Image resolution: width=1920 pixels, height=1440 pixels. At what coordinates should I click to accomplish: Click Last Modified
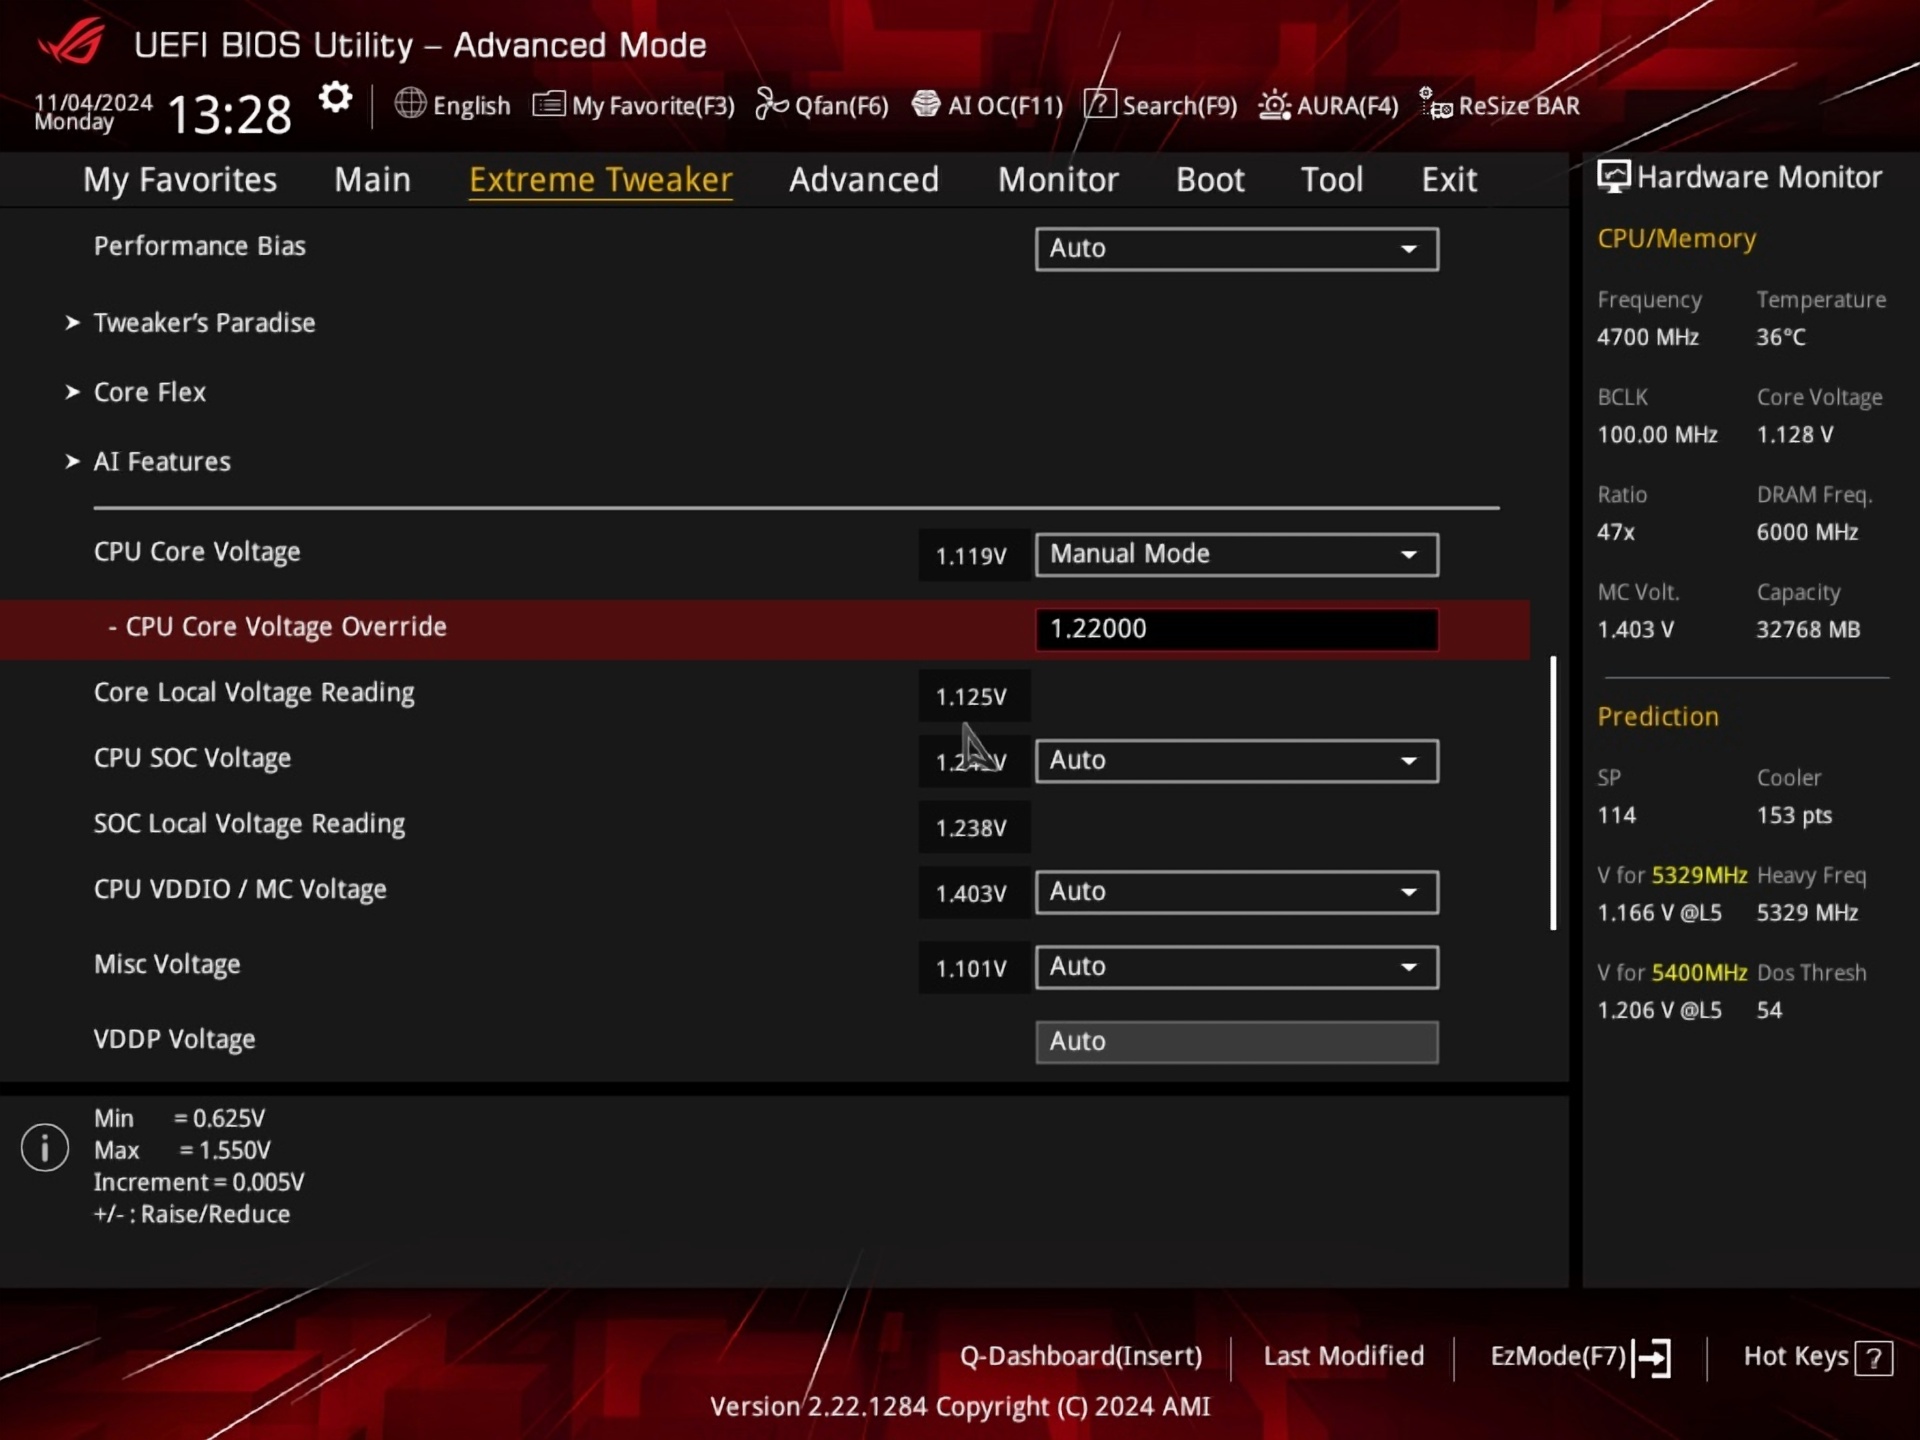[1343, 1356]
